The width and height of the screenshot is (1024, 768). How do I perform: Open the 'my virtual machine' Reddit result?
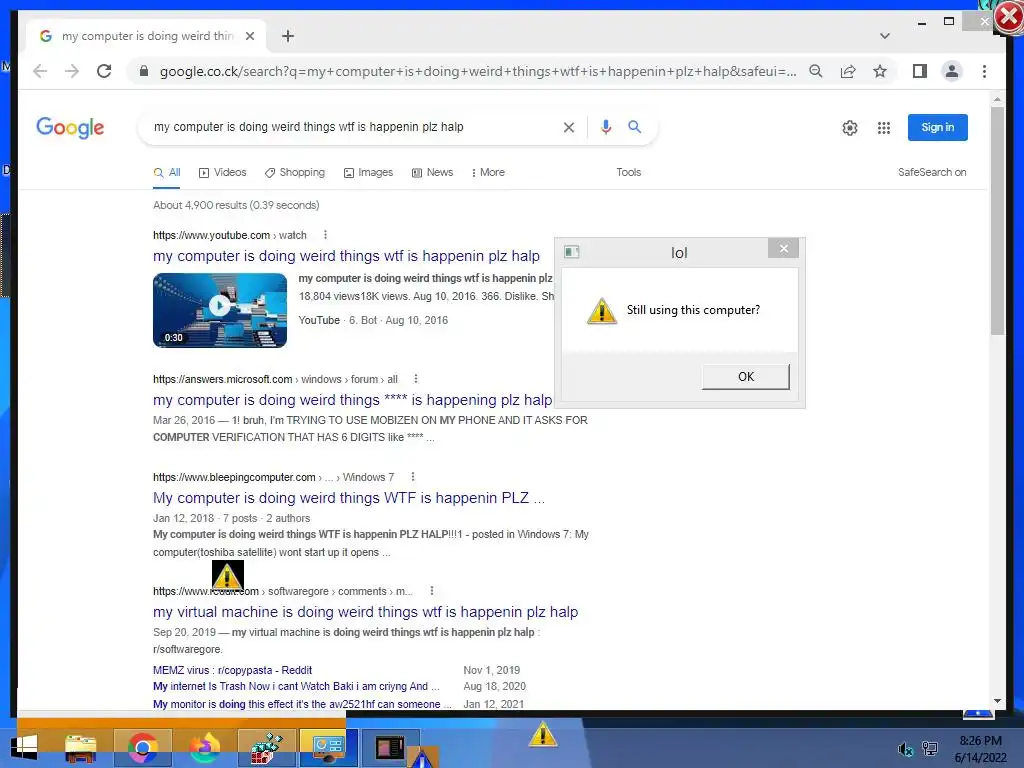[x=365, y=612]
